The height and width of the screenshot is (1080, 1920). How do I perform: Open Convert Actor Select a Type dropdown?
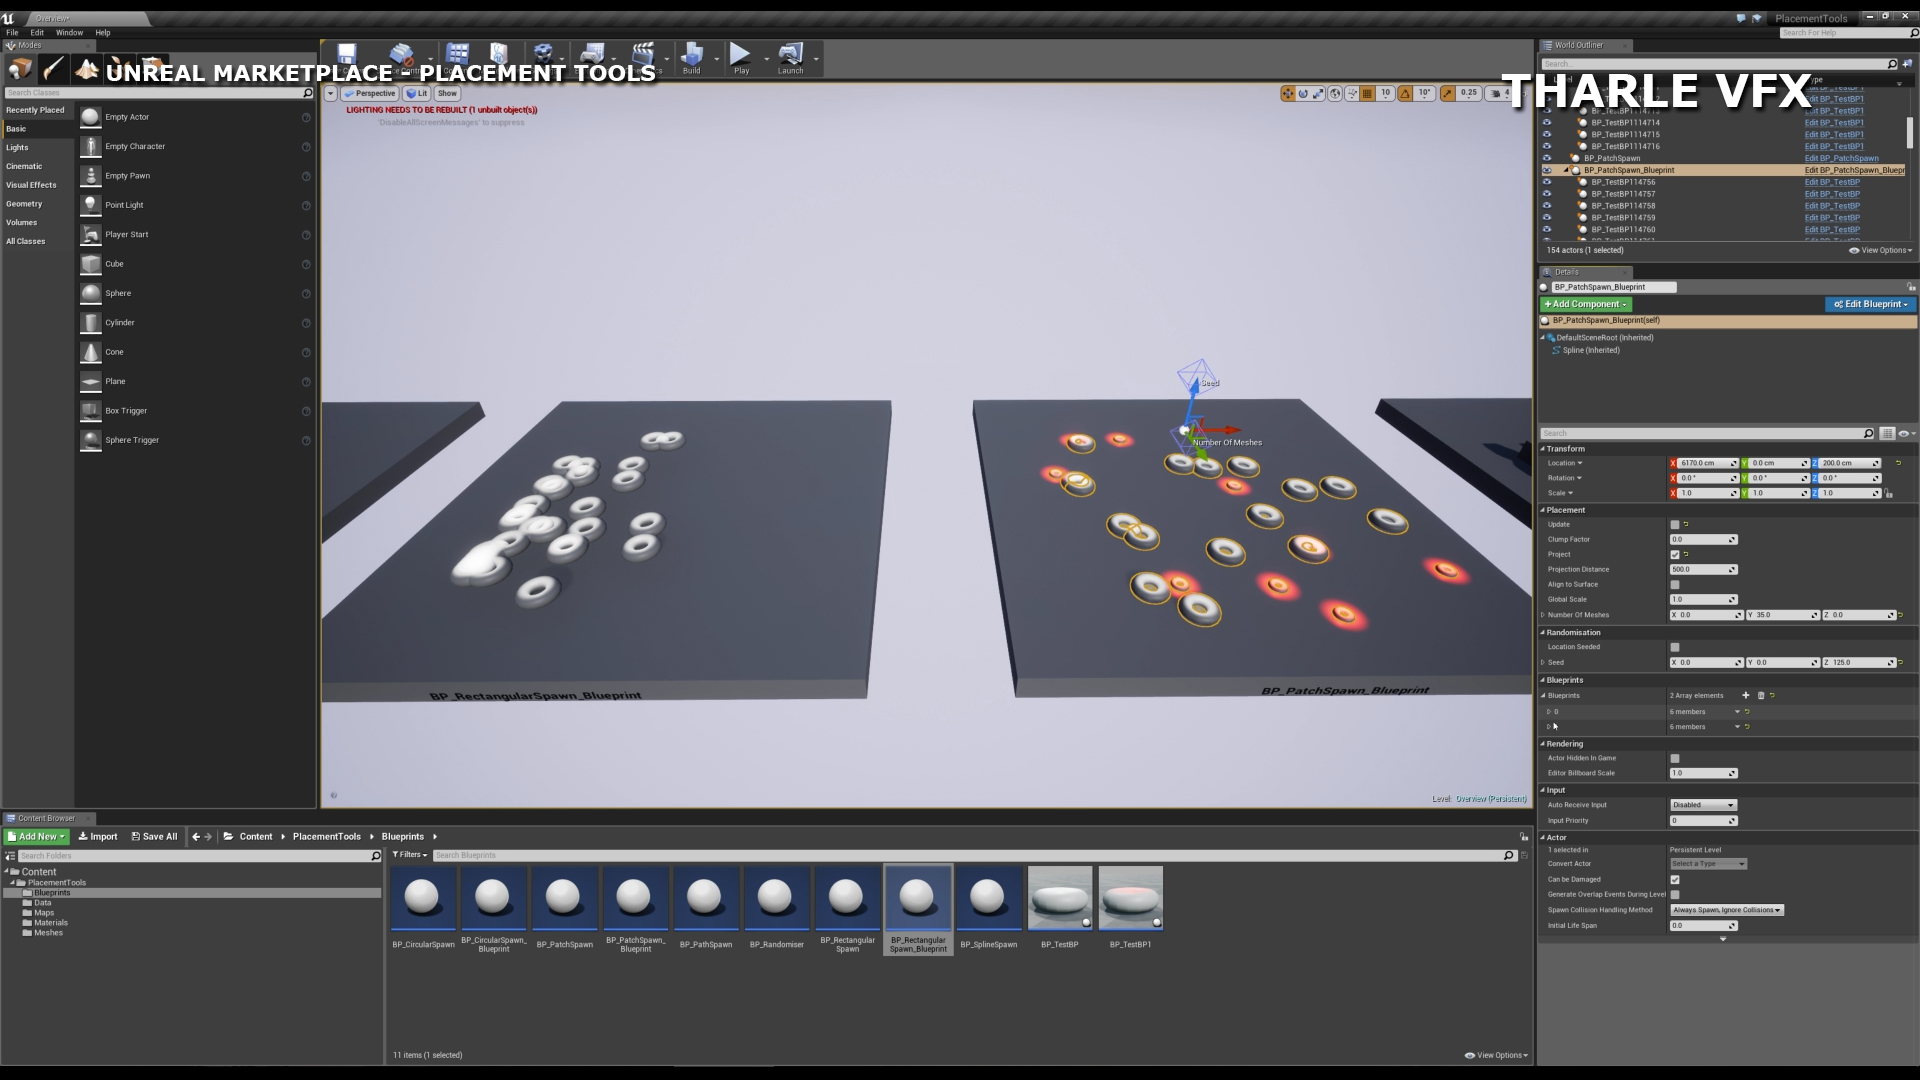[1708, 864]
